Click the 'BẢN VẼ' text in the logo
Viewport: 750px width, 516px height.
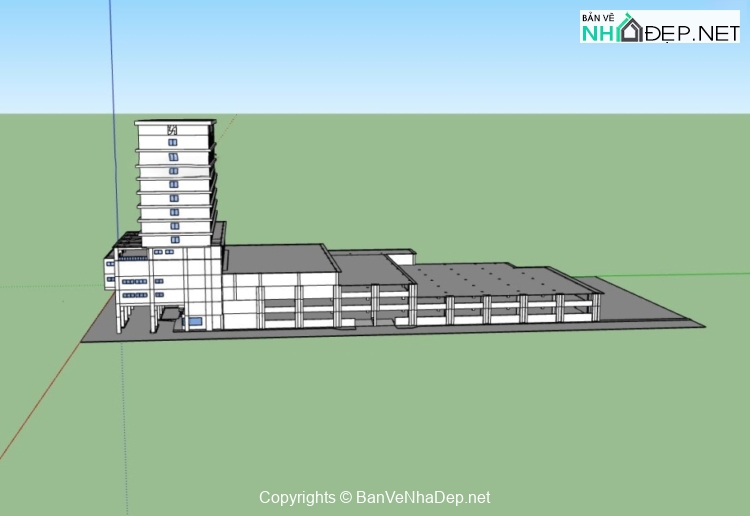pyautogui.click(x=598, y=17)
